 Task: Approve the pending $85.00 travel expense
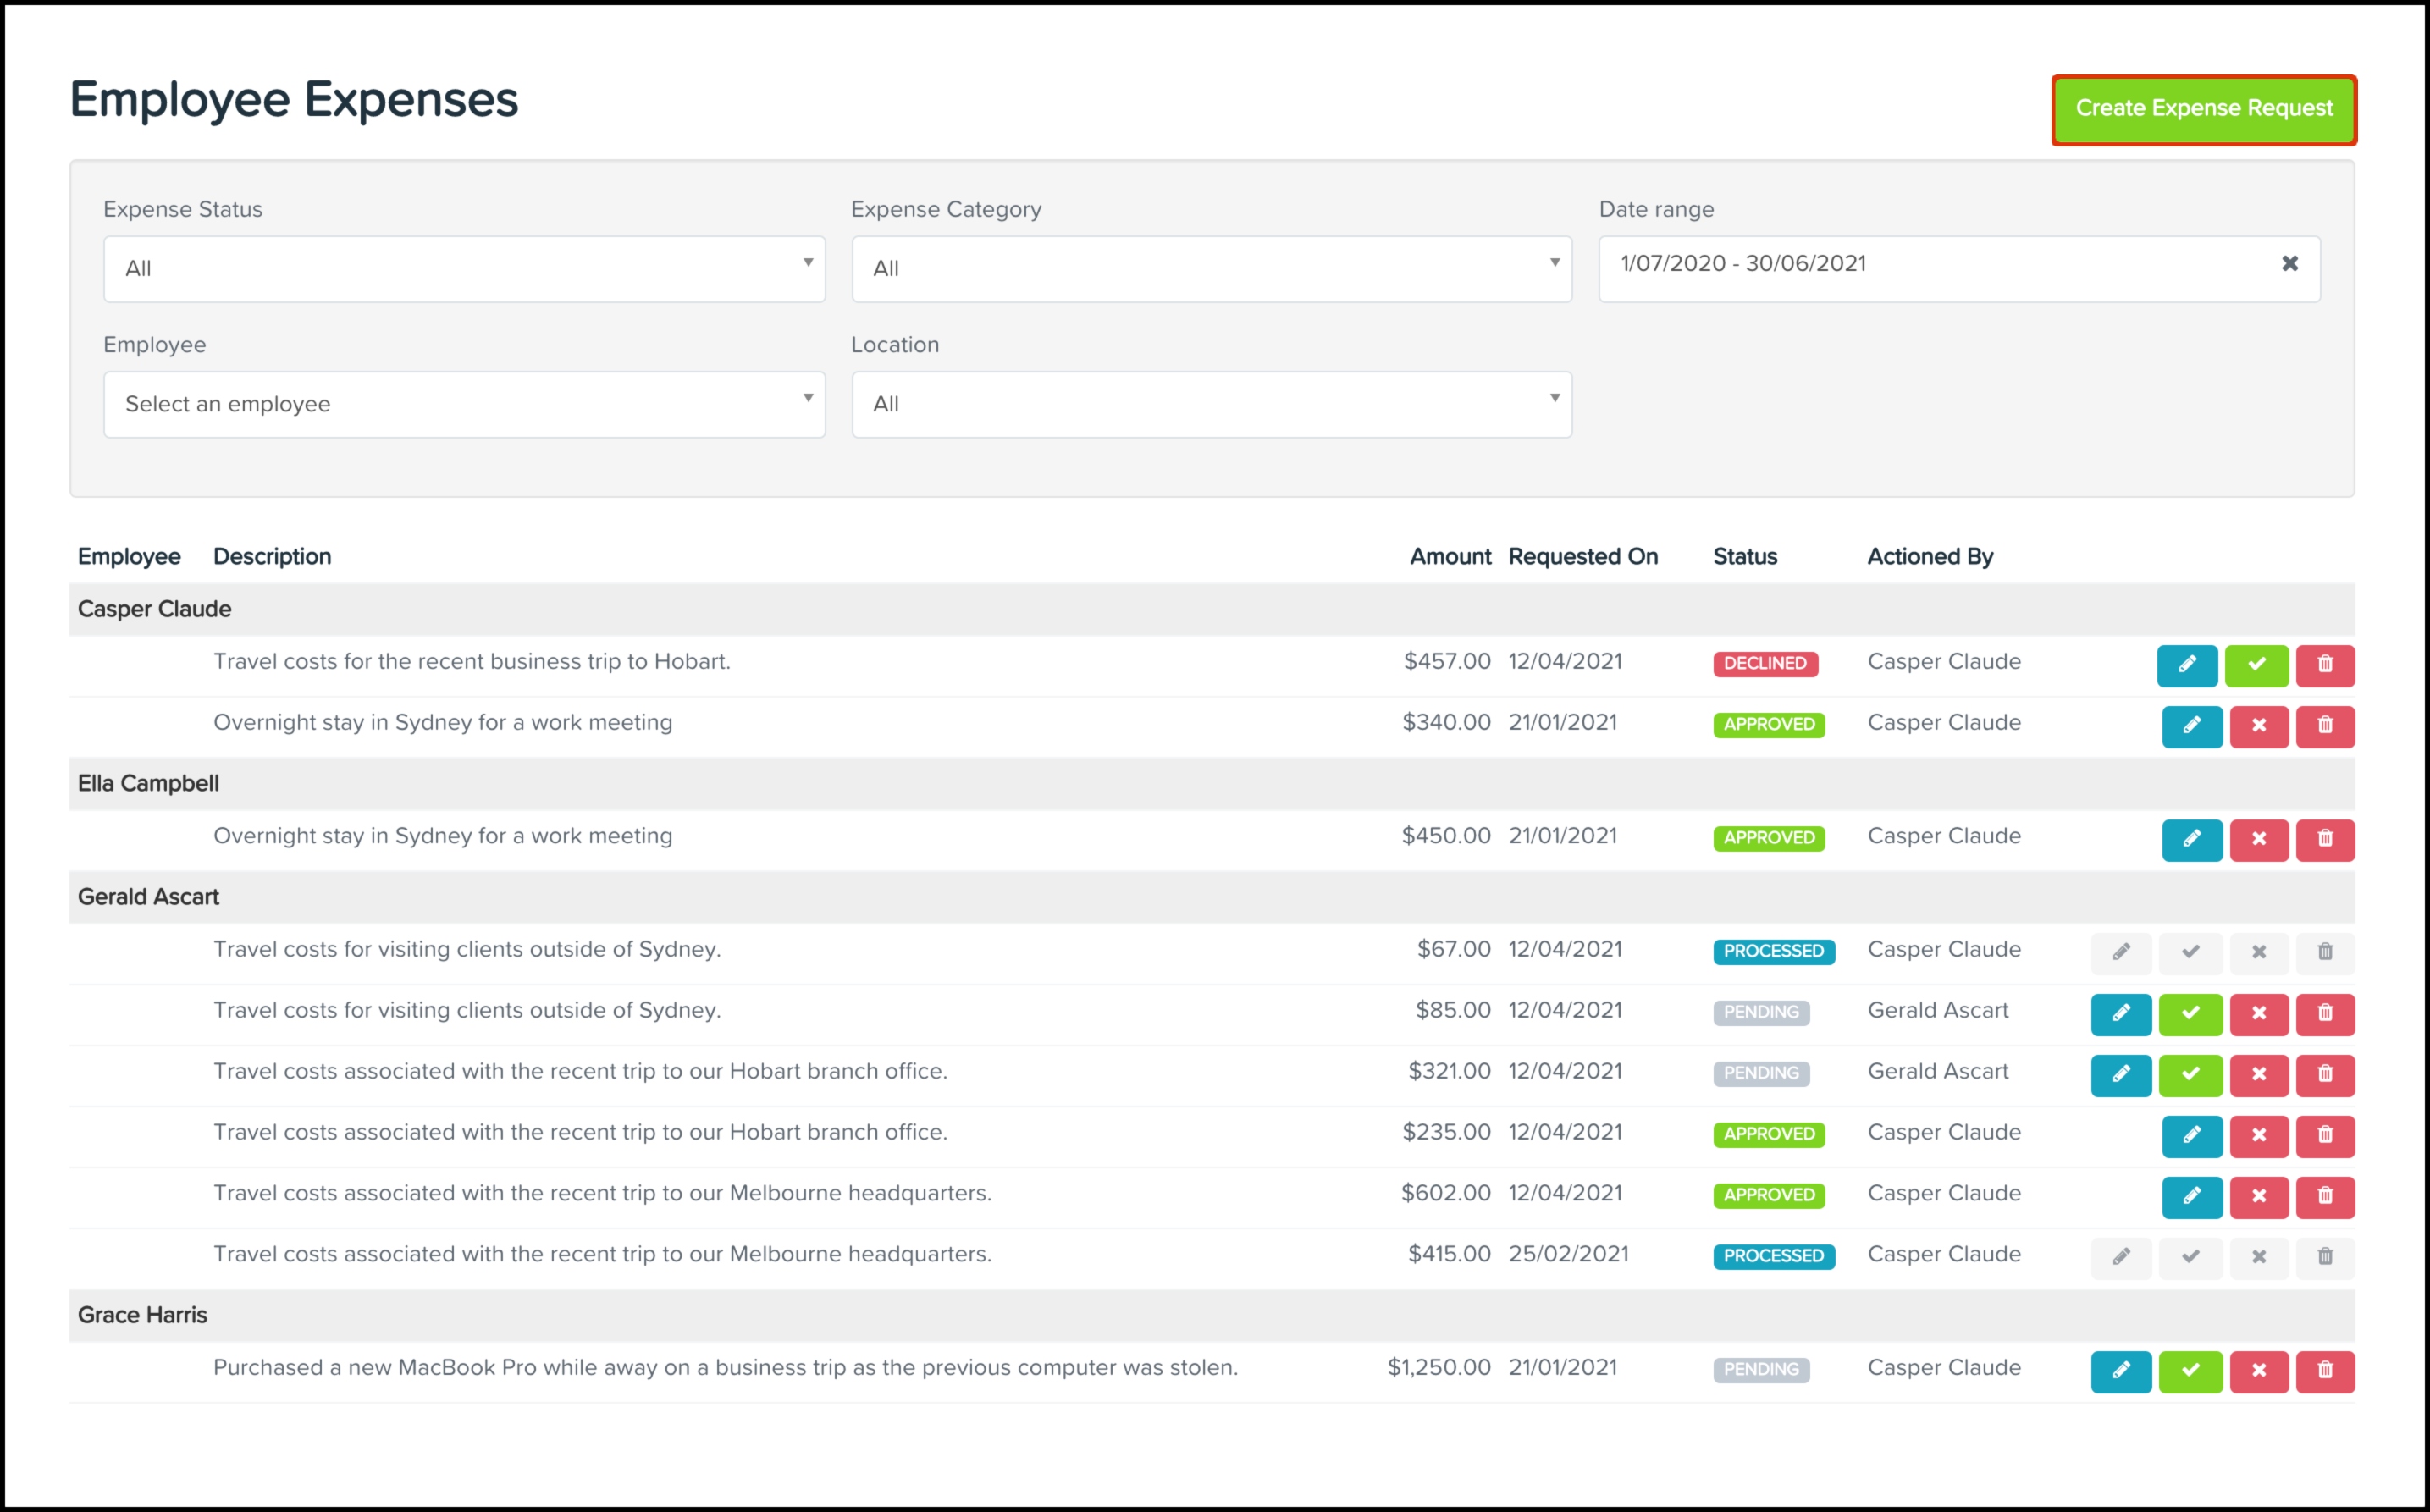click(x=2190, y=1013)
